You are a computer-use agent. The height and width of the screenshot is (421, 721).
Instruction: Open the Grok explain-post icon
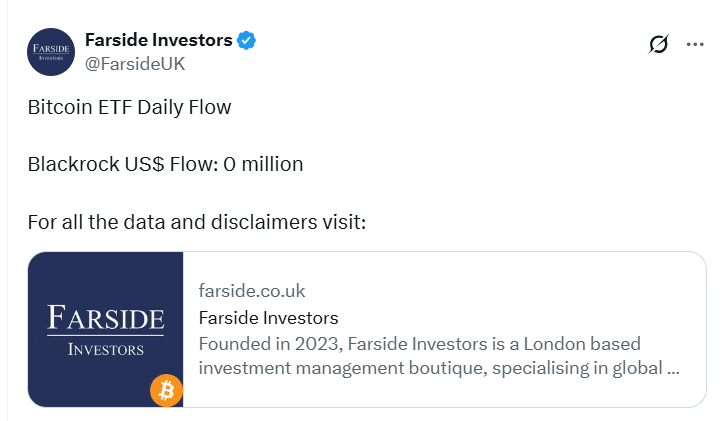click(x=658, y=45)
